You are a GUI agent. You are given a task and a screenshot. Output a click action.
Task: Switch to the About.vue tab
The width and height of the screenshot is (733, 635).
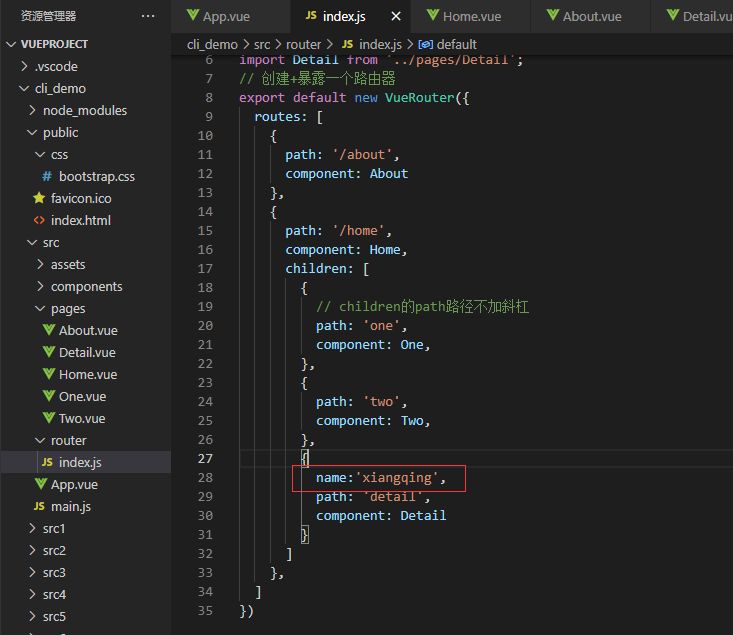click(590, 16)
